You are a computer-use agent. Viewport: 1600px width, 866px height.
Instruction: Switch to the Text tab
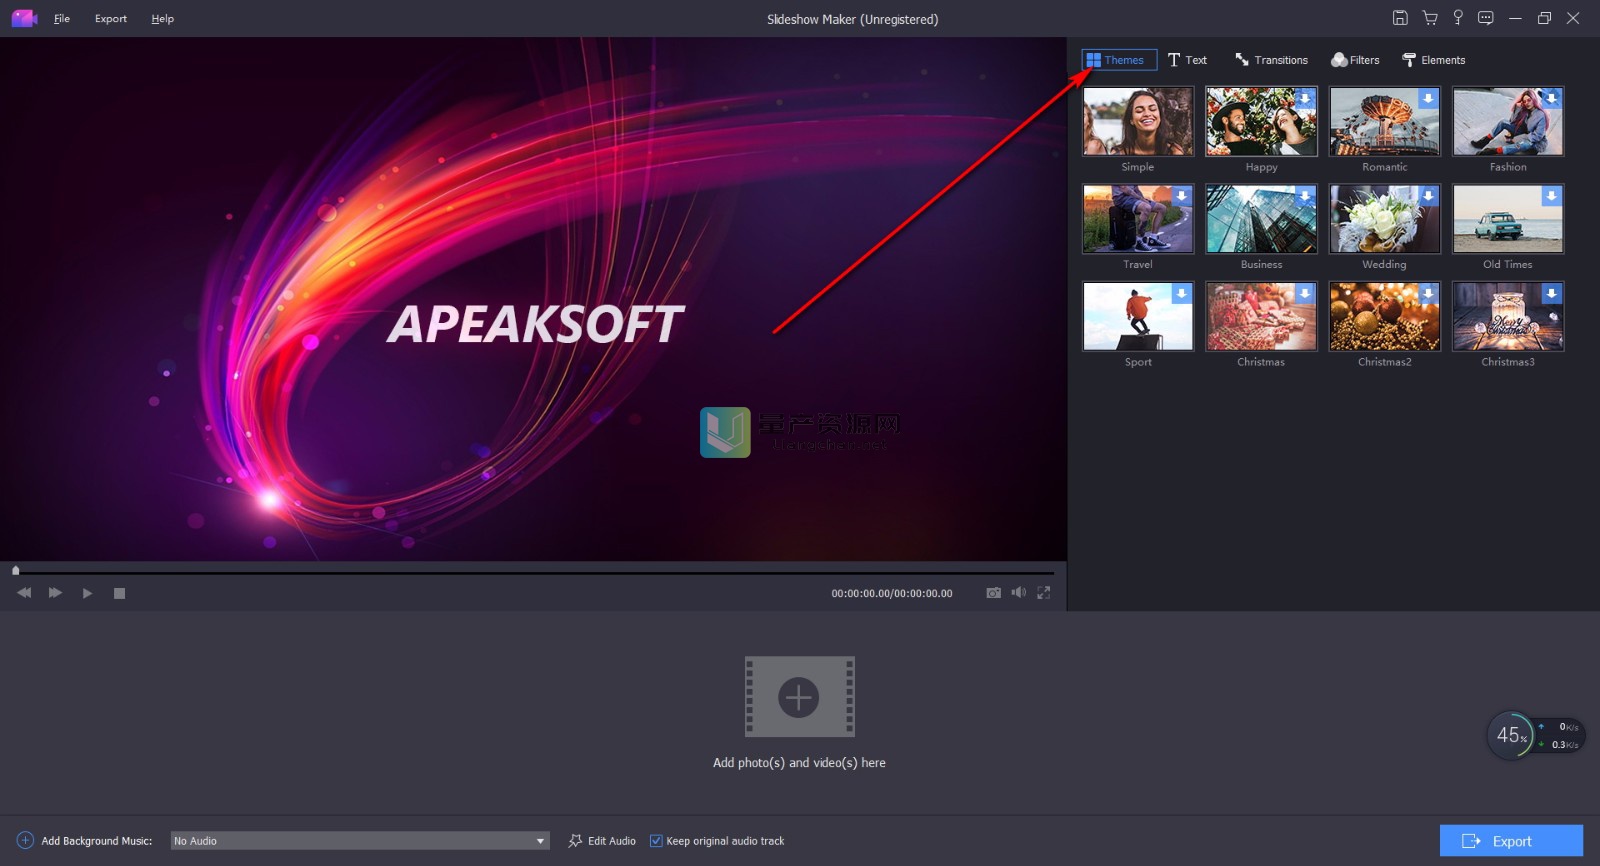tap(1187, 60)
